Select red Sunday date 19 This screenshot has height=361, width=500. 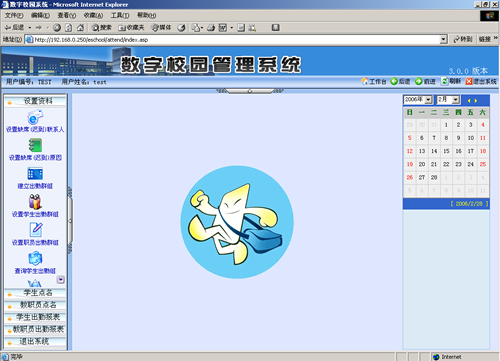pyautogui.click(x=410, y=164)
